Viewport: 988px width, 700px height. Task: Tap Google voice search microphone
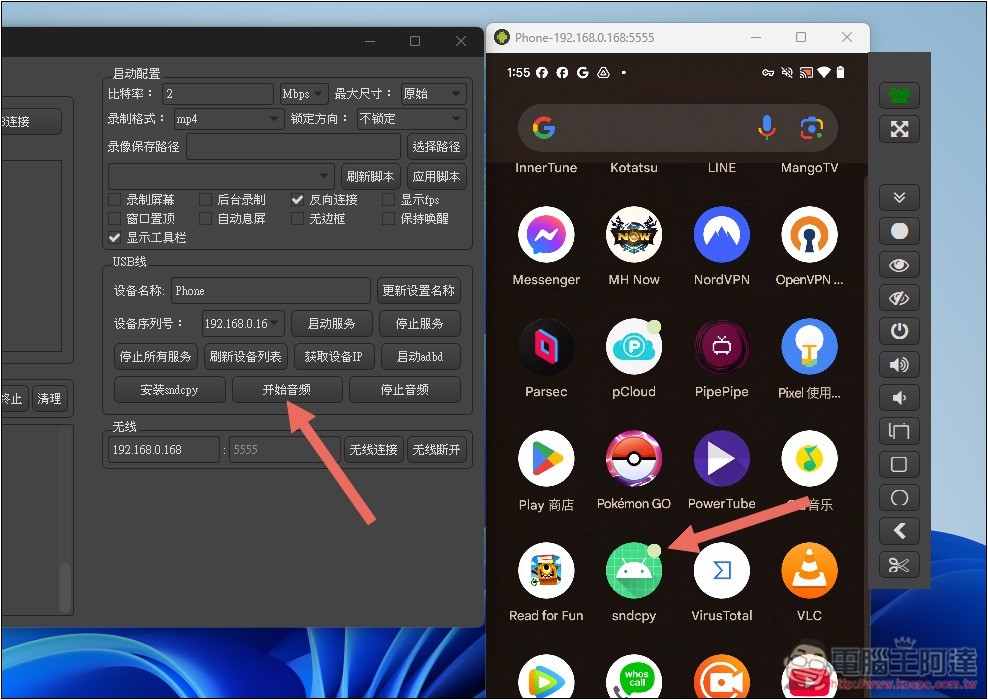(766, 128)
